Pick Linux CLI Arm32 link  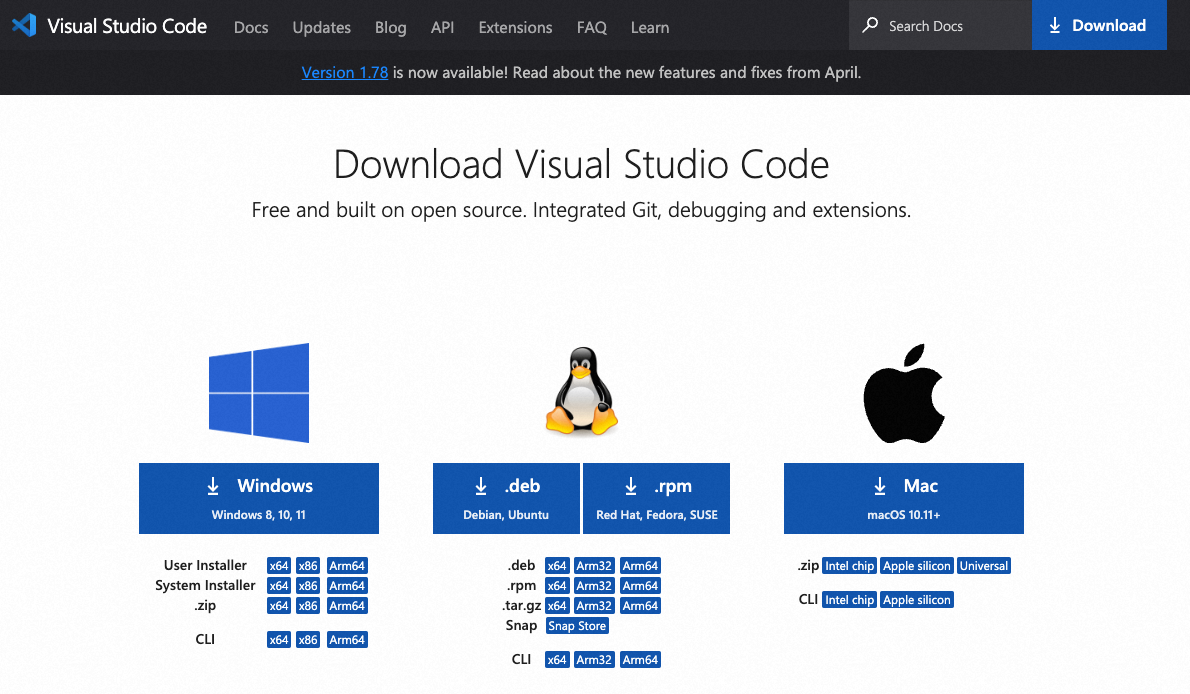pos(593,660)
